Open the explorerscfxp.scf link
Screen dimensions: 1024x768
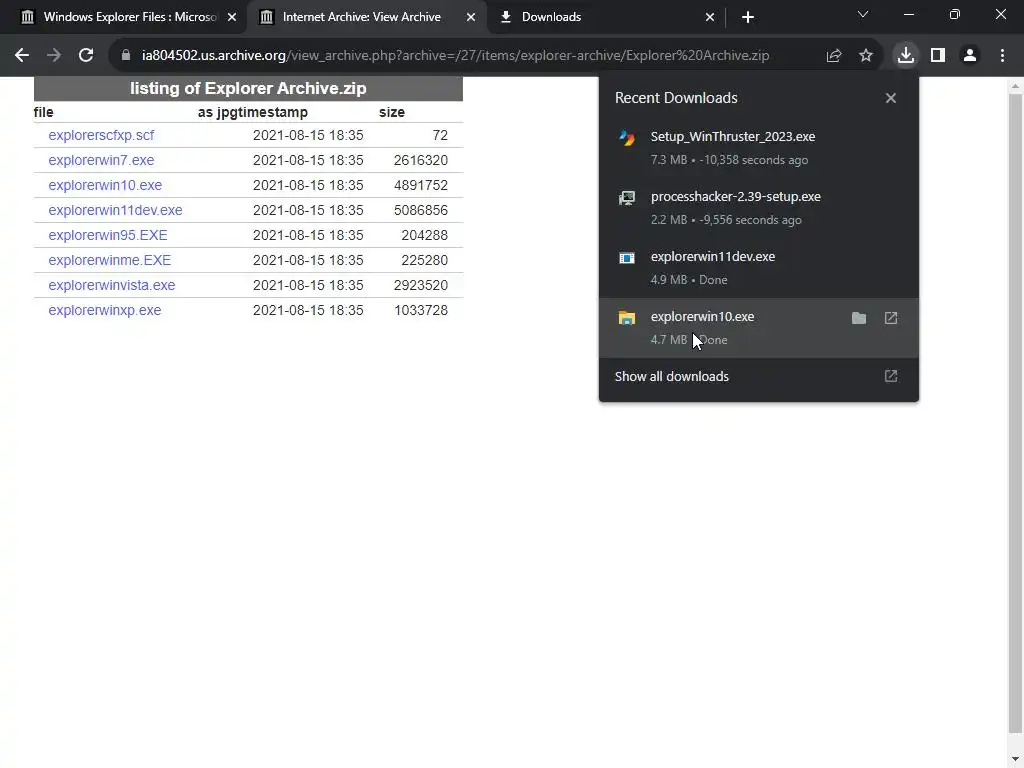coord(101,135)
